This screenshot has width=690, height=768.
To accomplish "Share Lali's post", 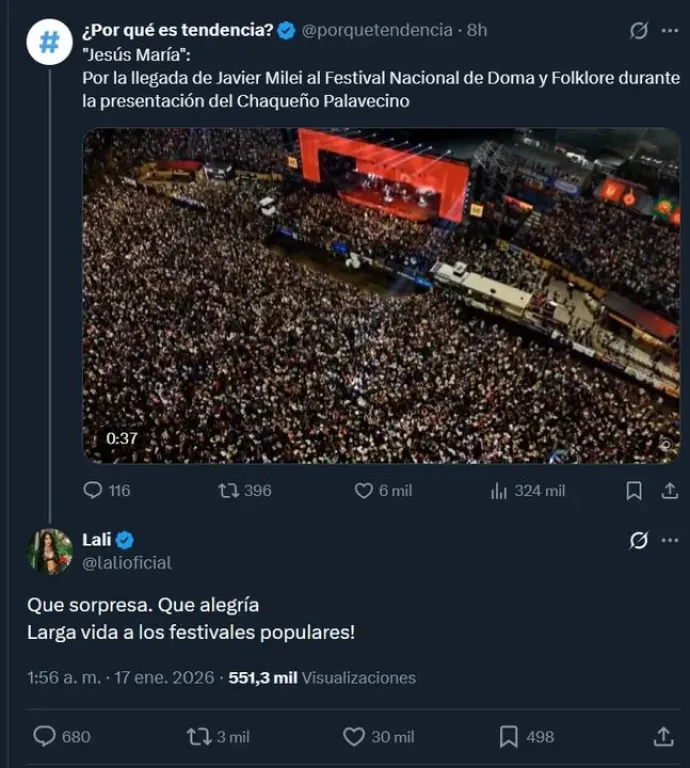I will click(662, 736).
